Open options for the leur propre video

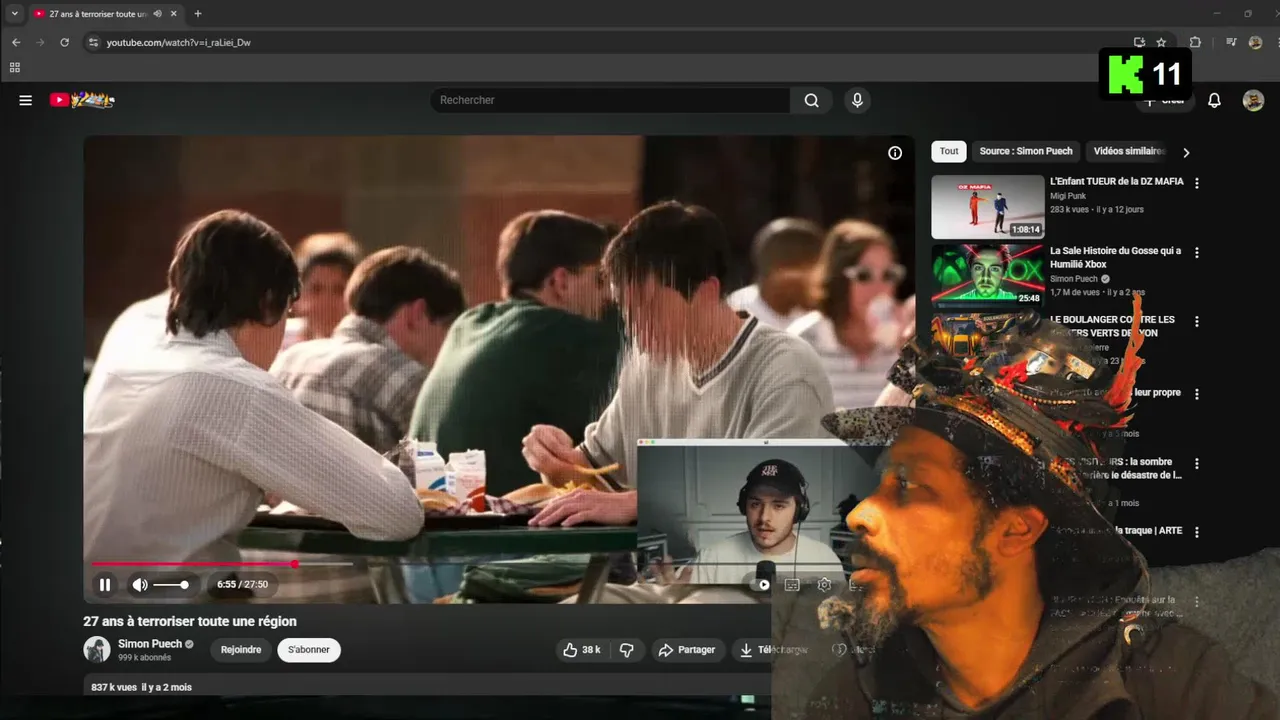click(x=1197, y=394)
